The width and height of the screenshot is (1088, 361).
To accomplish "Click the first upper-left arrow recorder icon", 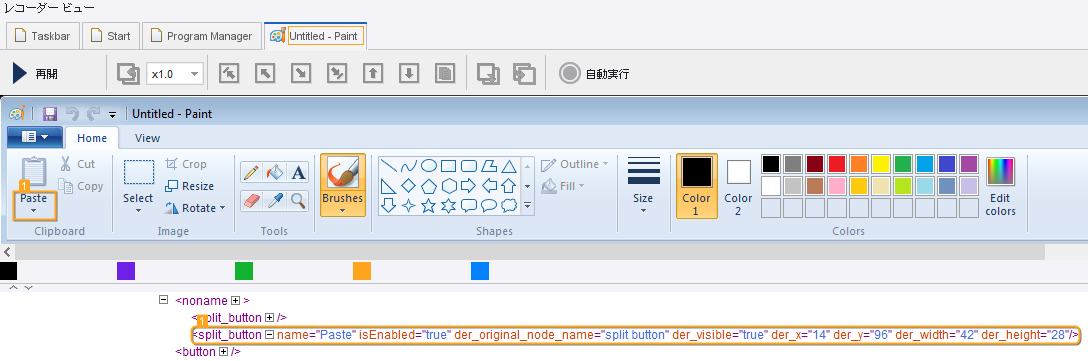I will point(228,73).
